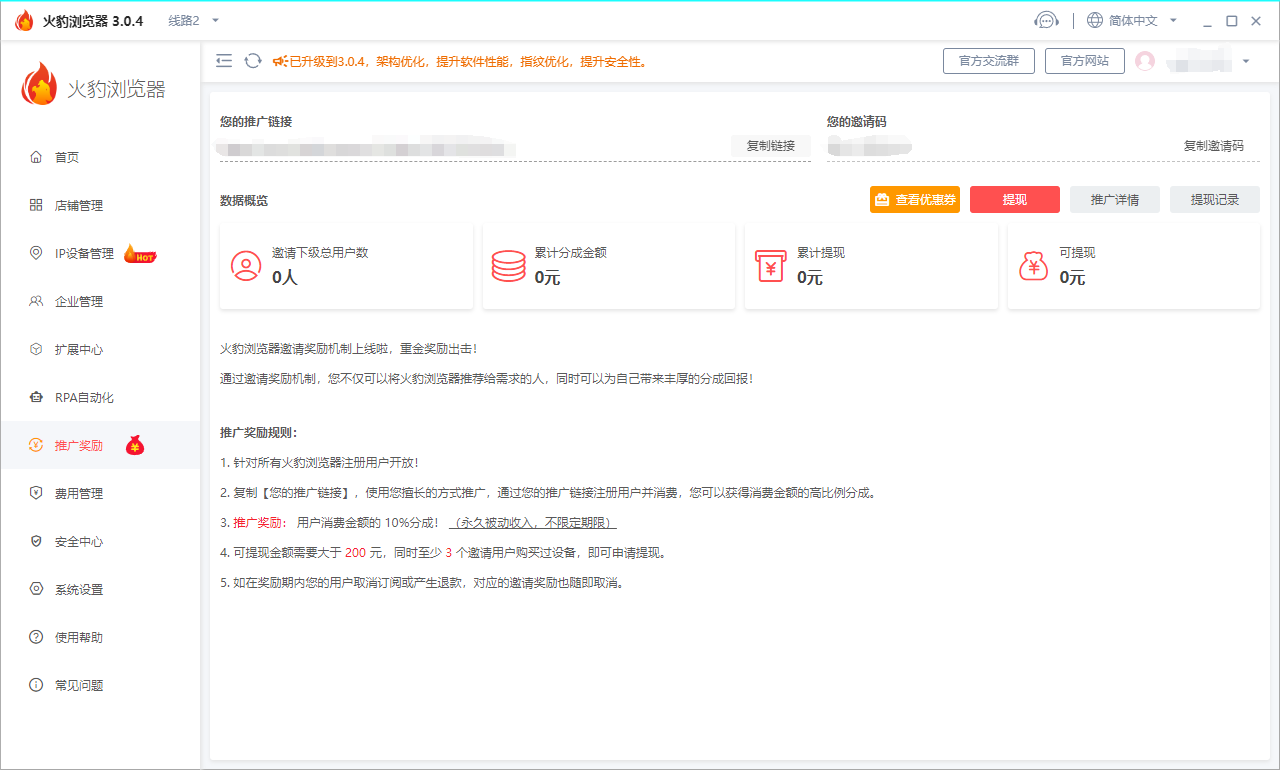Viewport: 1280px width, 770px height.
Task: Click the RPA自动化 robot icon
Action: 36,397
